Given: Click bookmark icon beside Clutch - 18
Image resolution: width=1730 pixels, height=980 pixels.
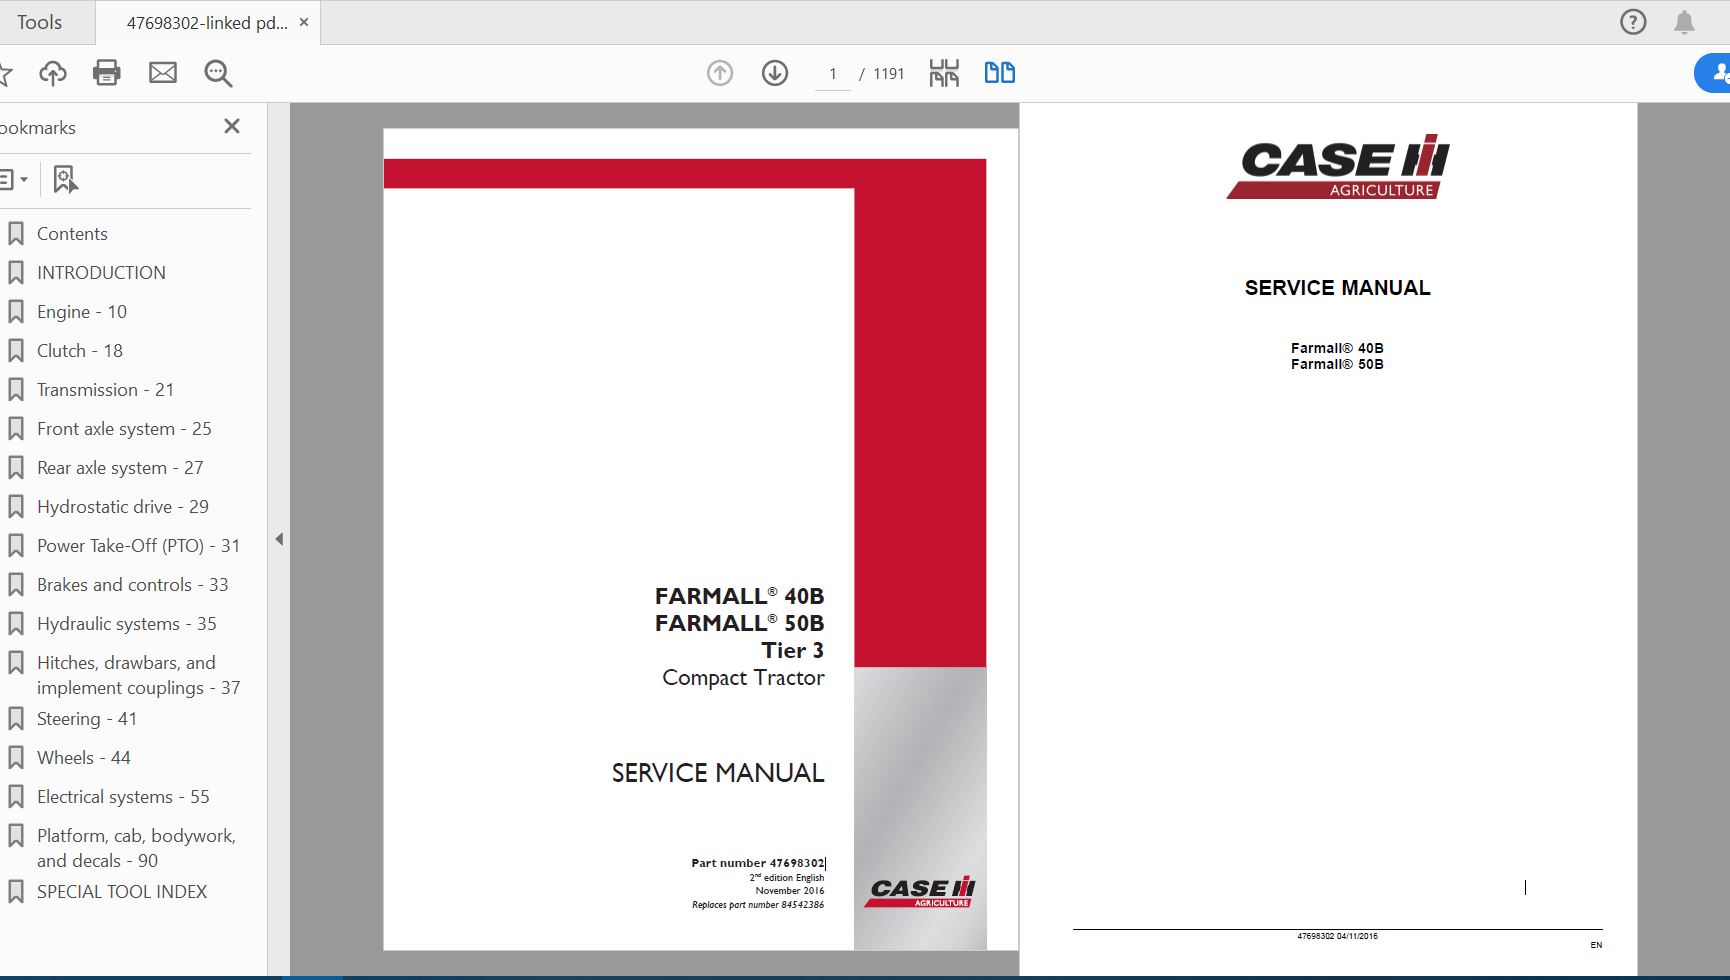Looking at the screenshot, I should pyautogui.click(x=16, y=350).
